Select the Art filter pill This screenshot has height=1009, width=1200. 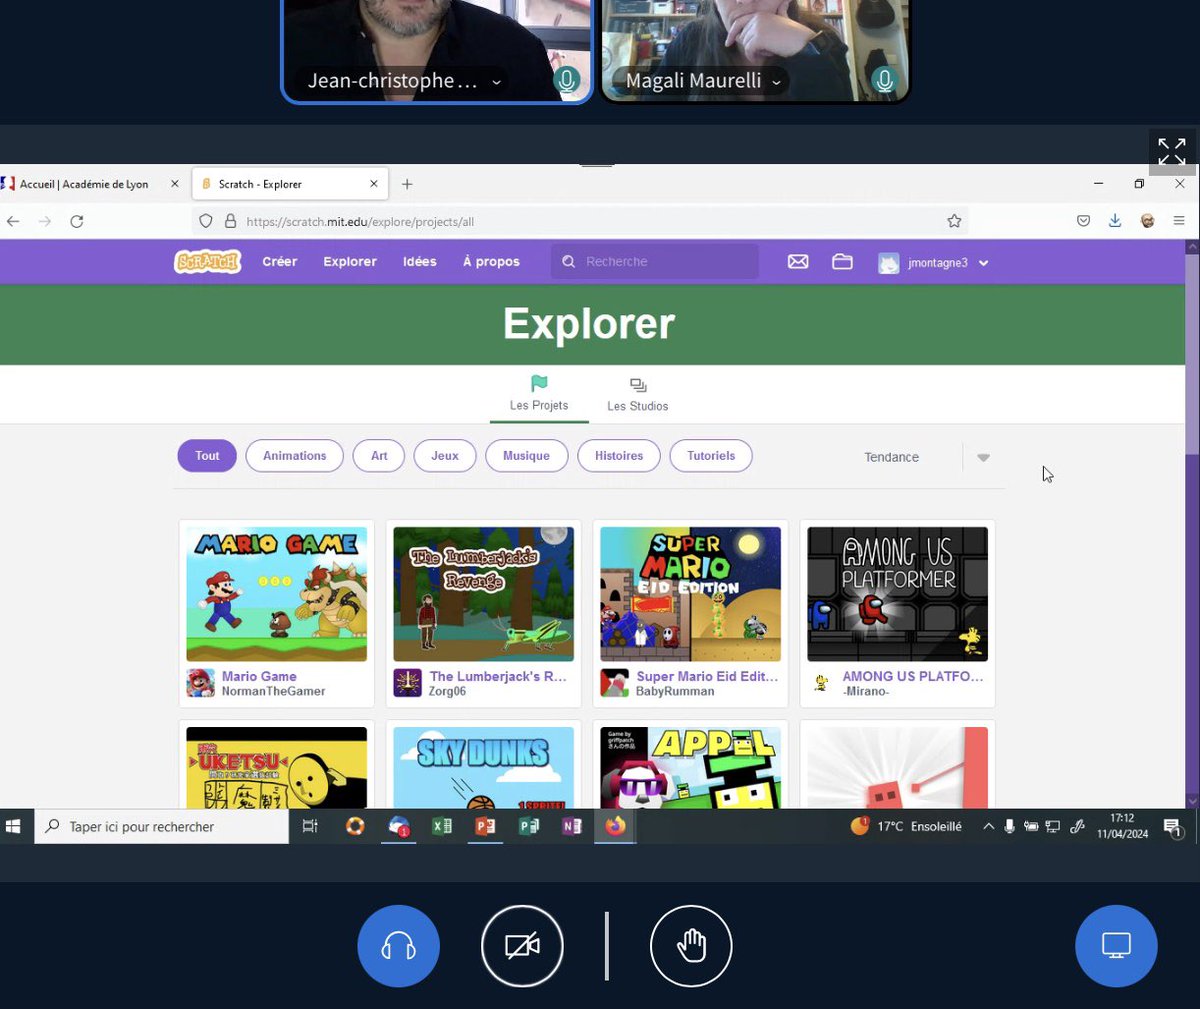coord(379,456)
